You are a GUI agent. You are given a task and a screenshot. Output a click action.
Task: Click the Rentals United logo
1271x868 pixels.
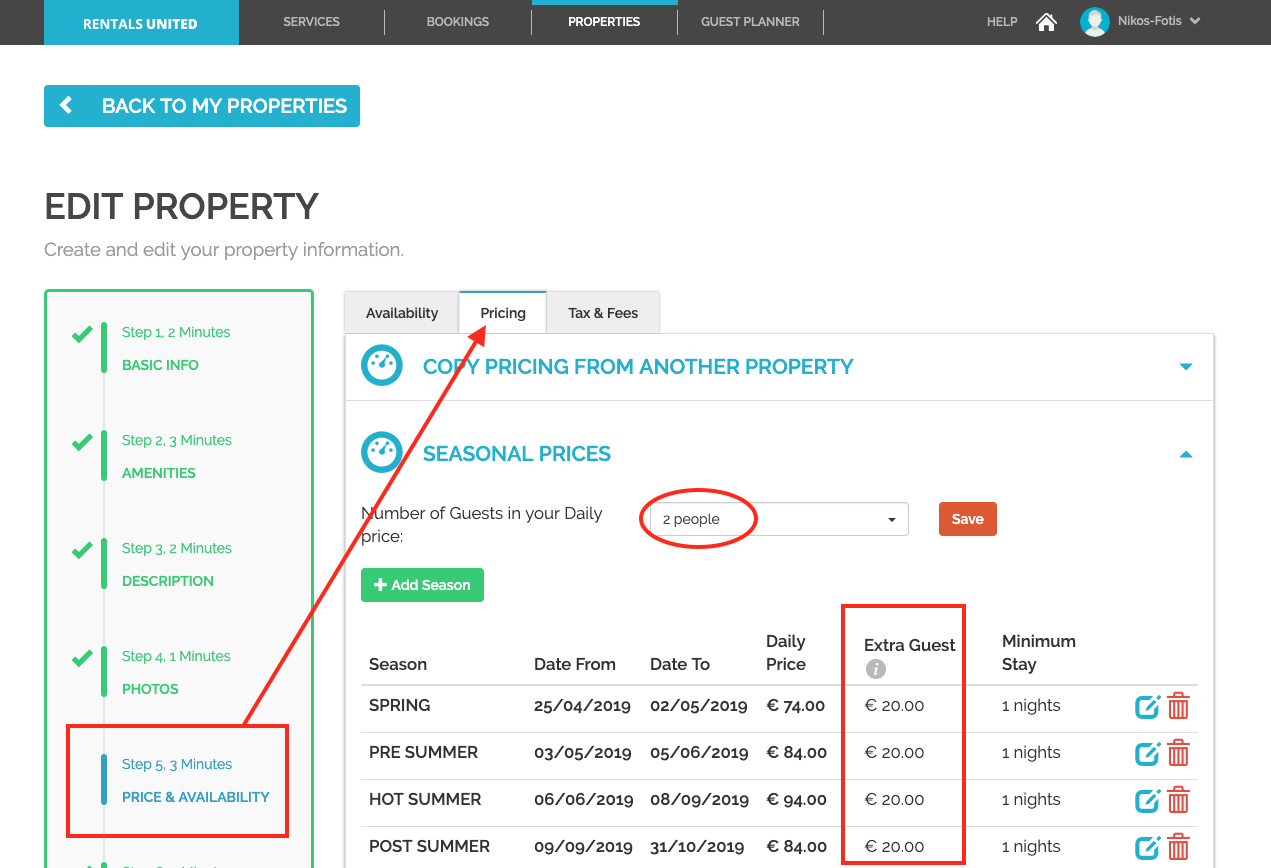141,23
